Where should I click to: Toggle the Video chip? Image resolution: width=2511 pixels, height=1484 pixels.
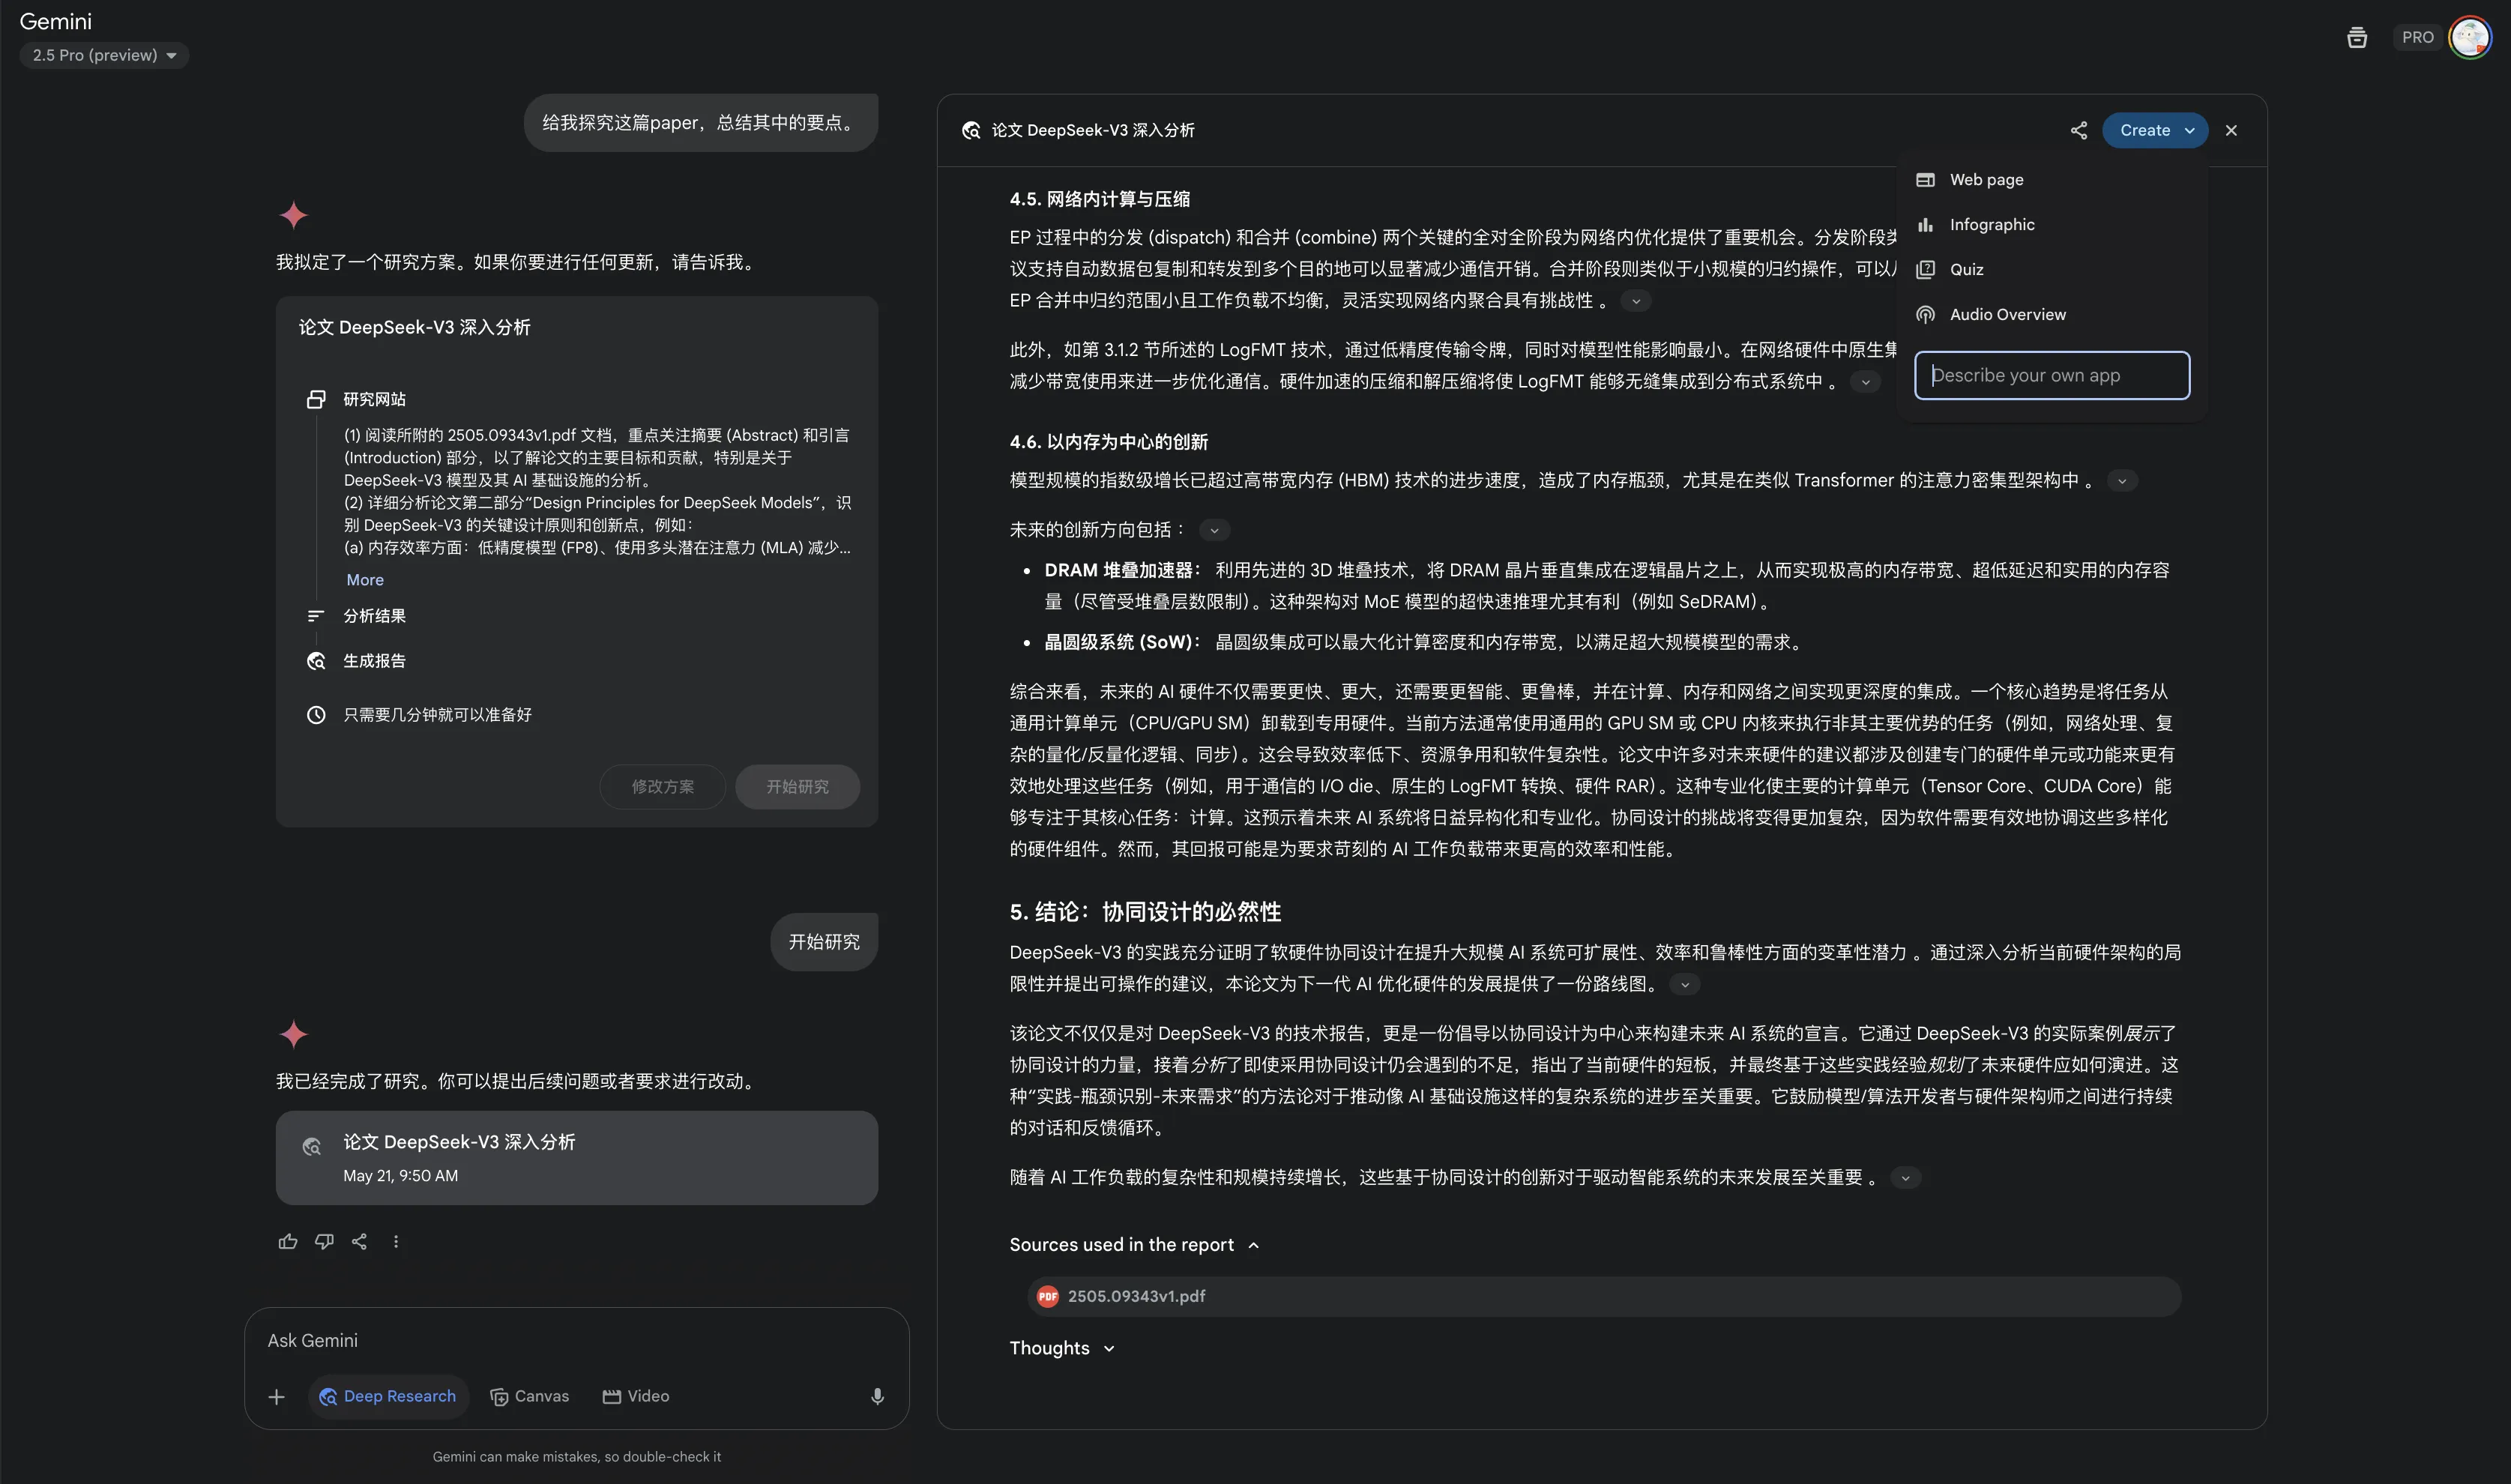point(636,1397)
